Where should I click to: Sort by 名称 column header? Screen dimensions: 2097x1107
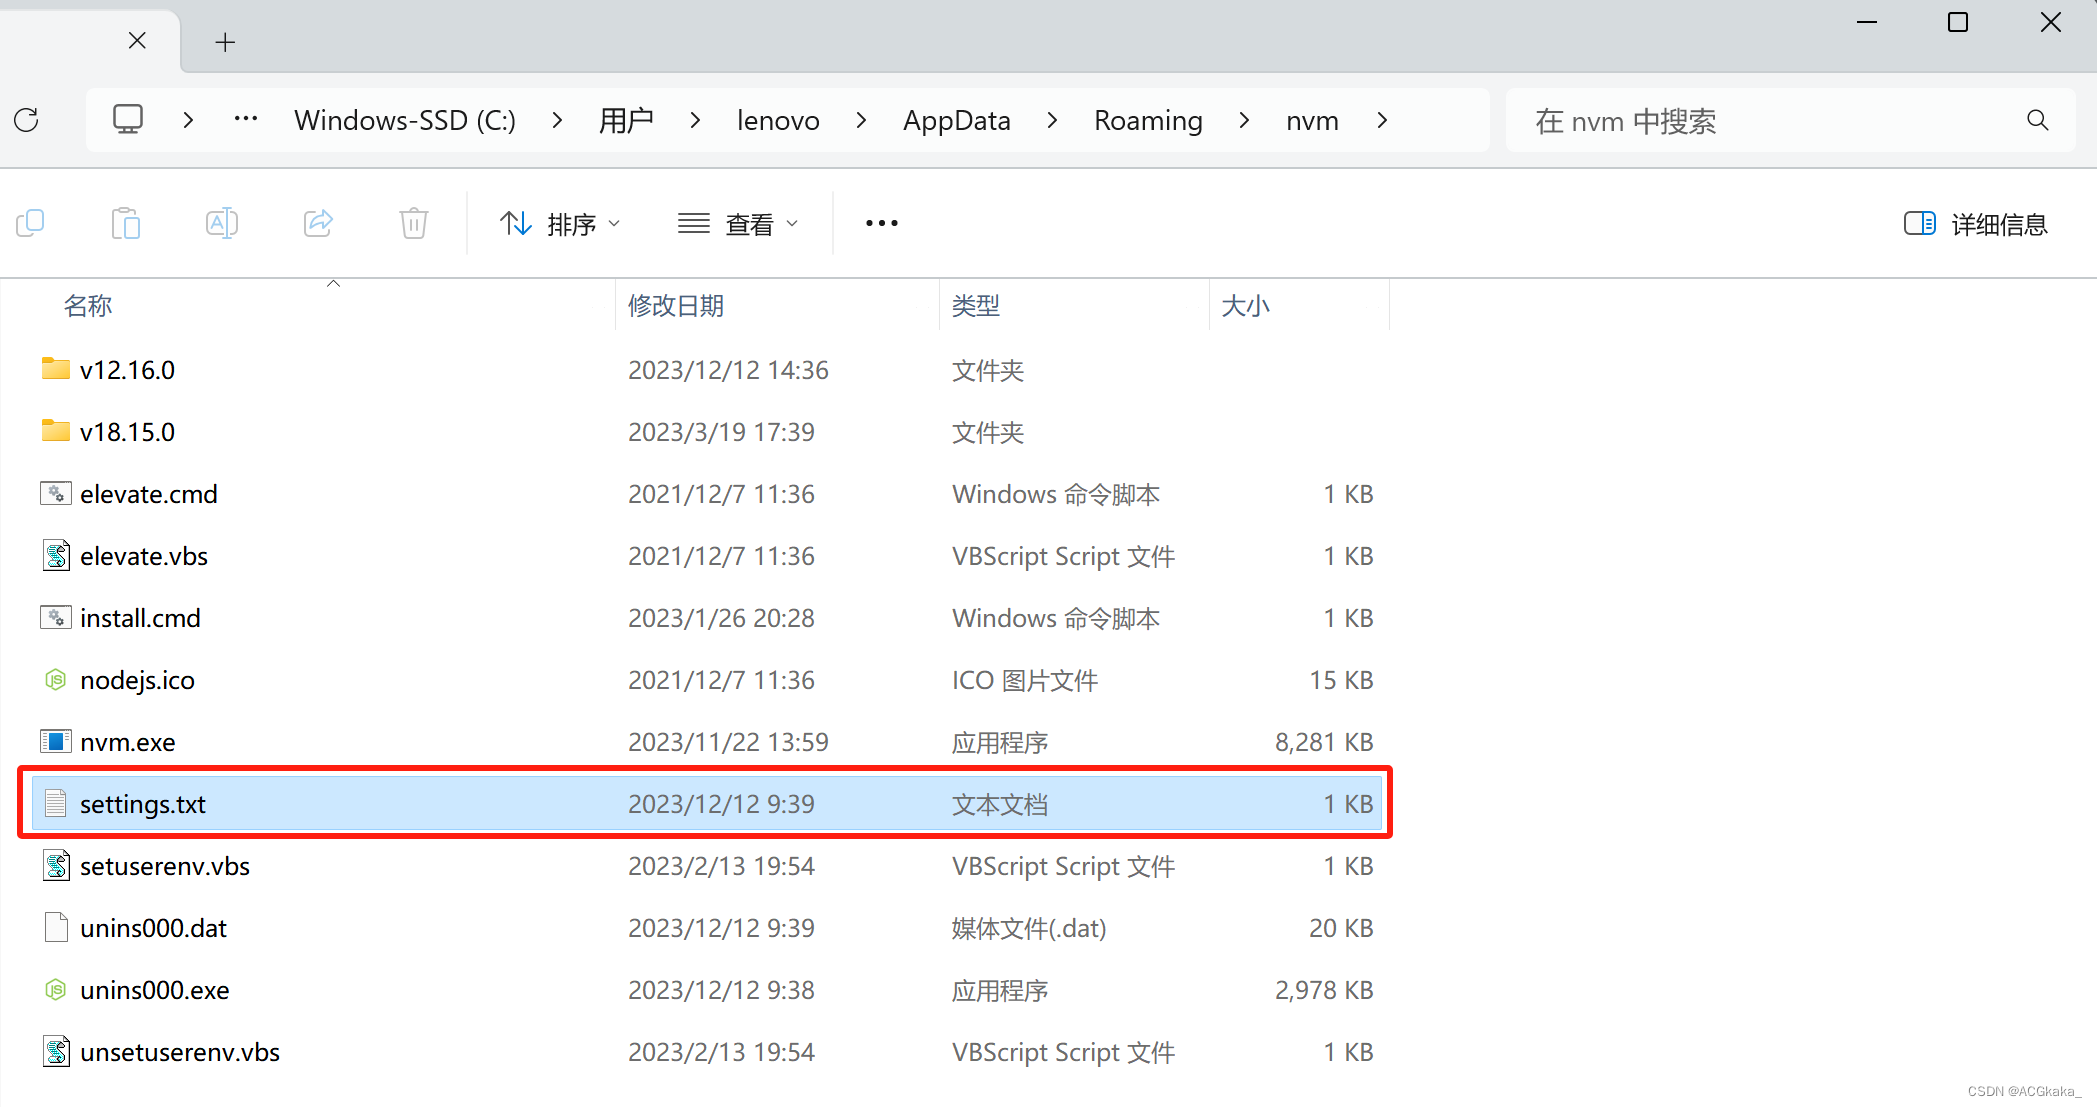[x=88, y=306]
